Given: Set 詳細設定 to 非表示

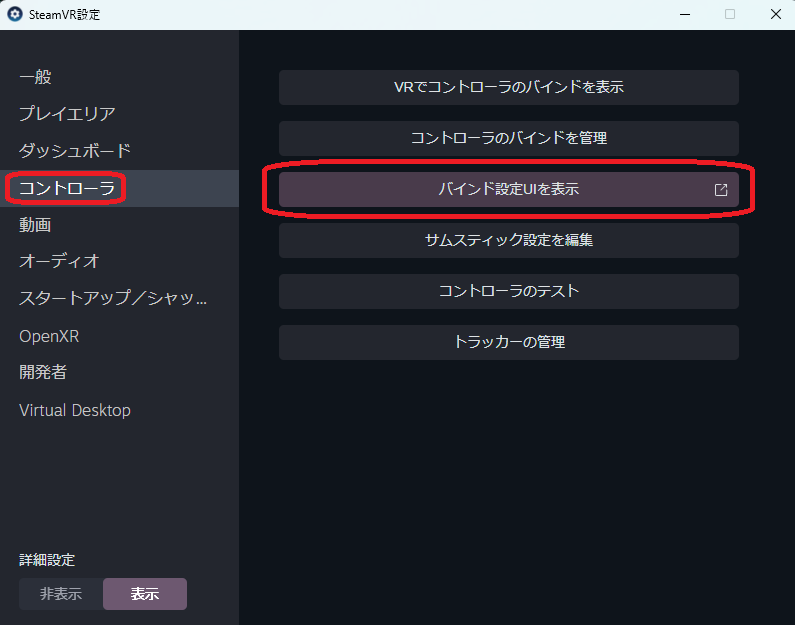Looking at the screenshot, I should [x=61, y=594].
